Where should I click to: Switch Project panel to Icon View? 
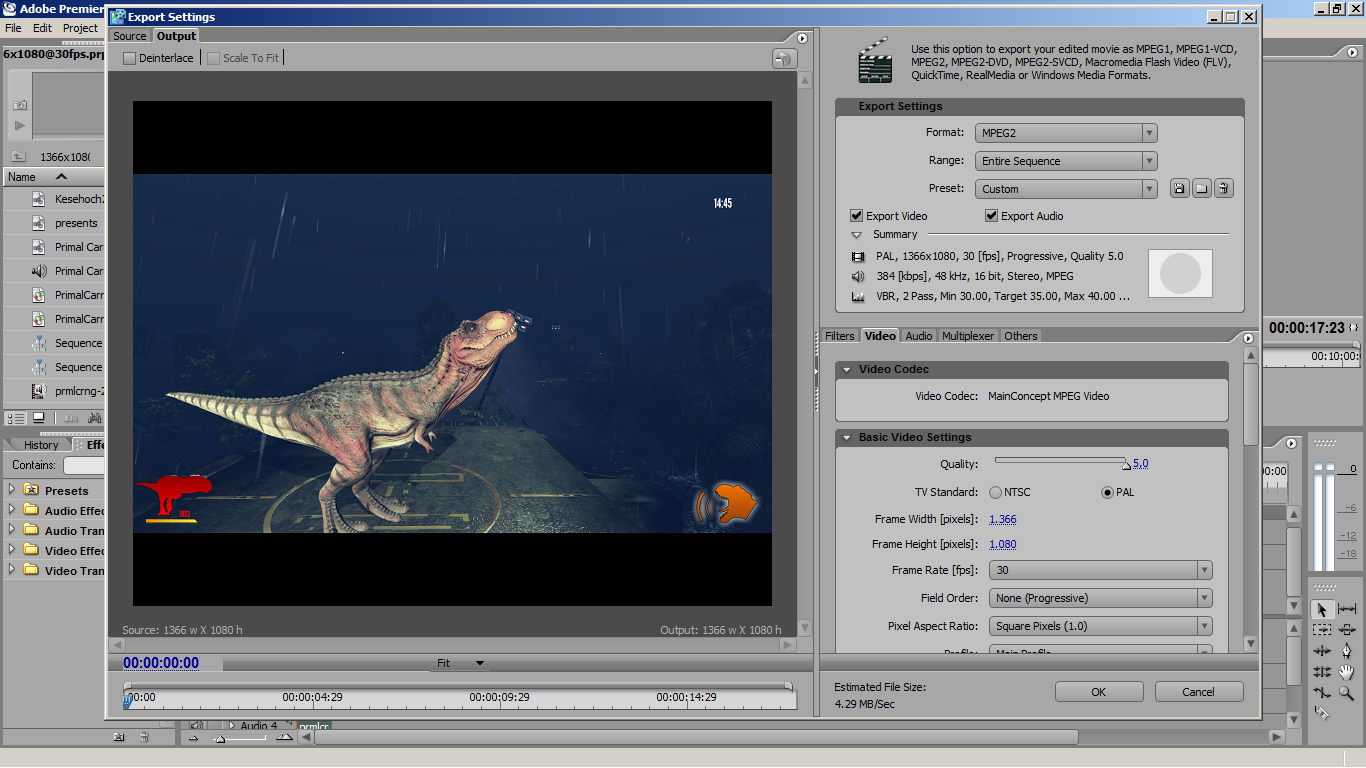38,418
